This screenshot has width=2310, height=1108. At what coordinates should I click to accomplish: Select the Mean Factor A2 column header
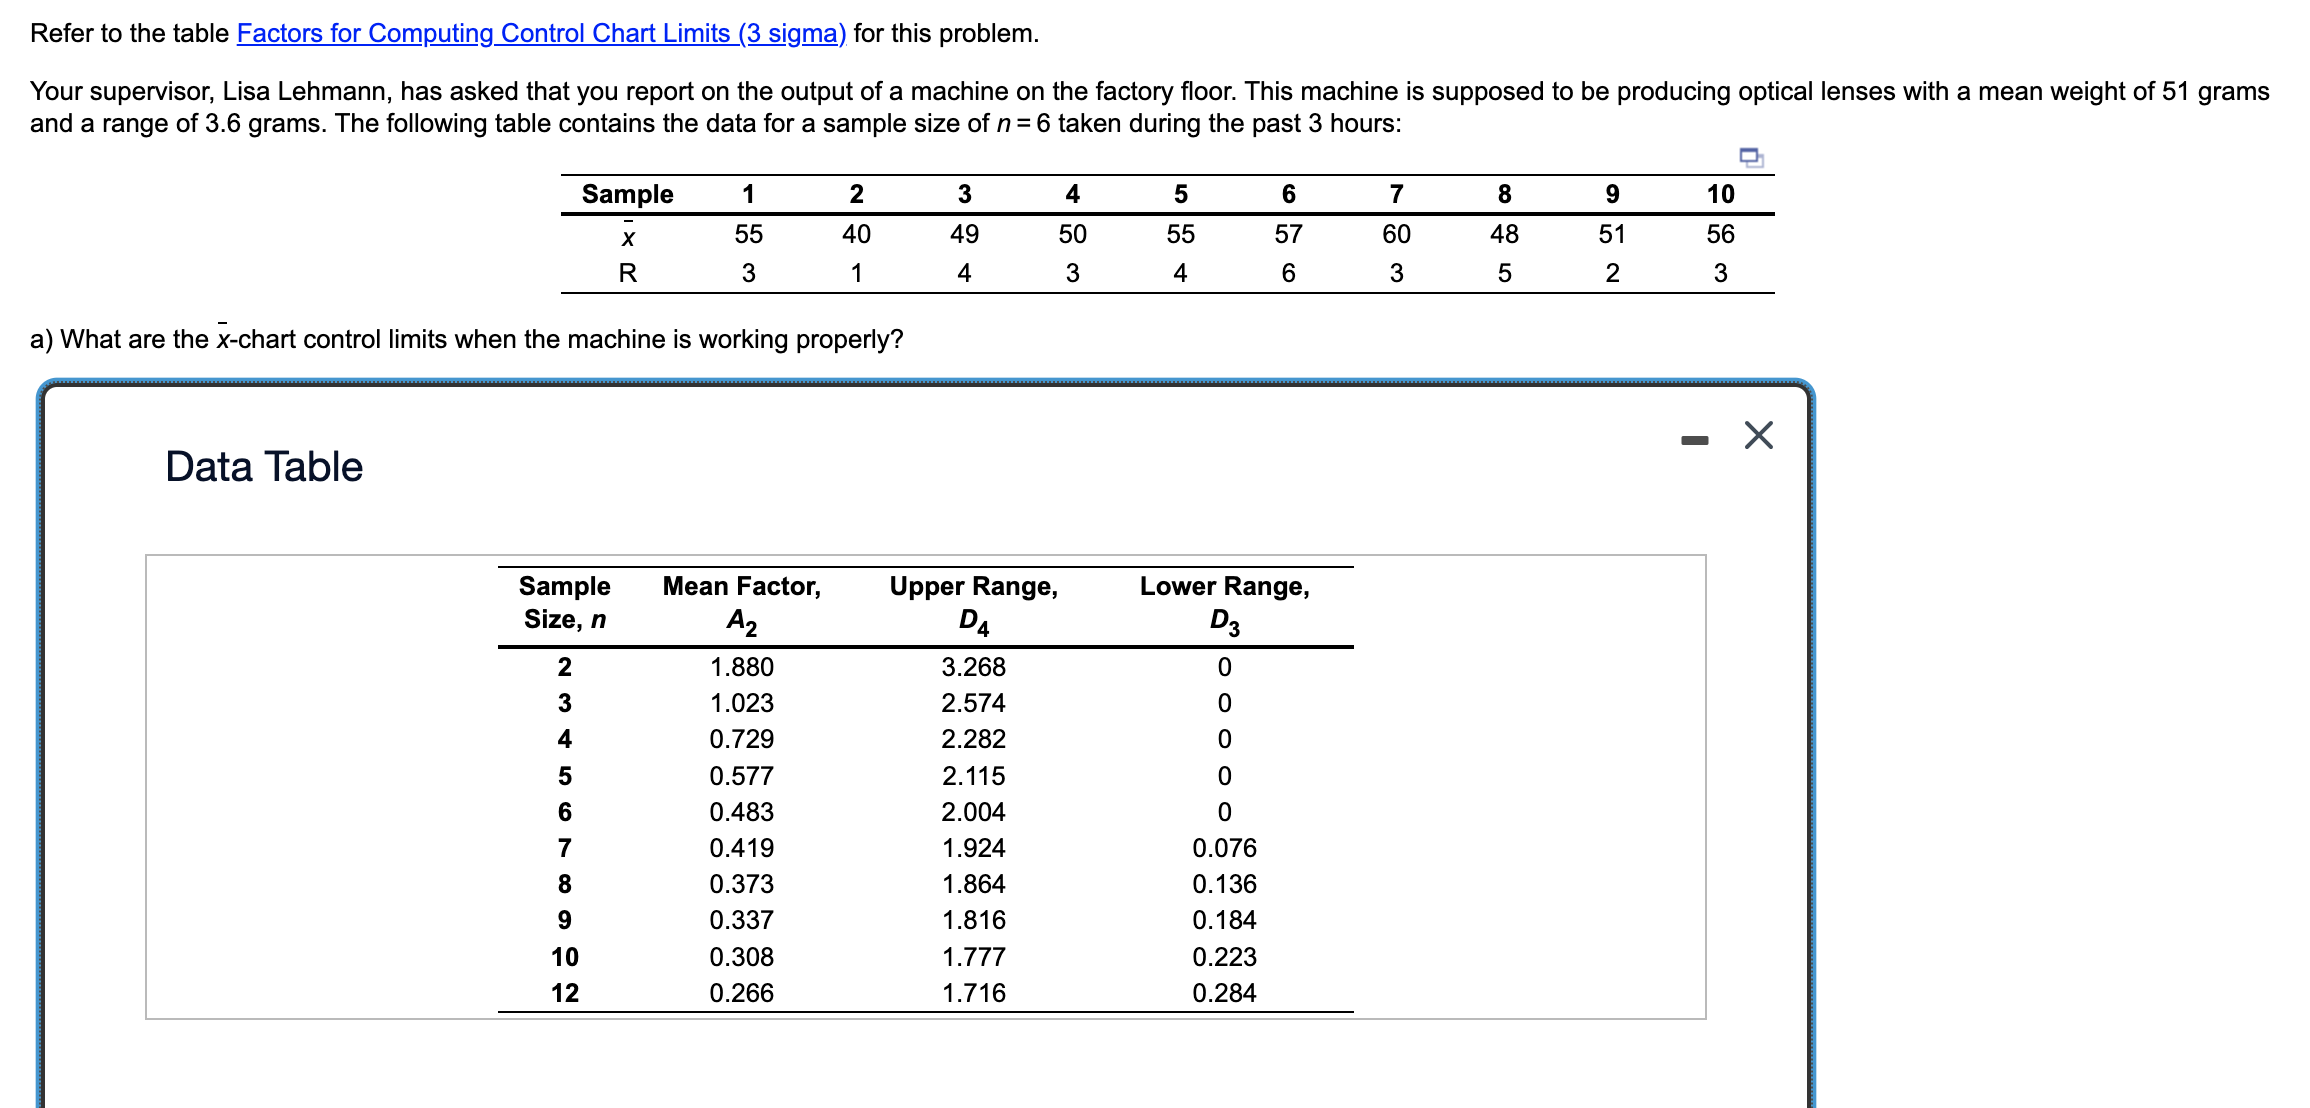click(x=741, y=603)
